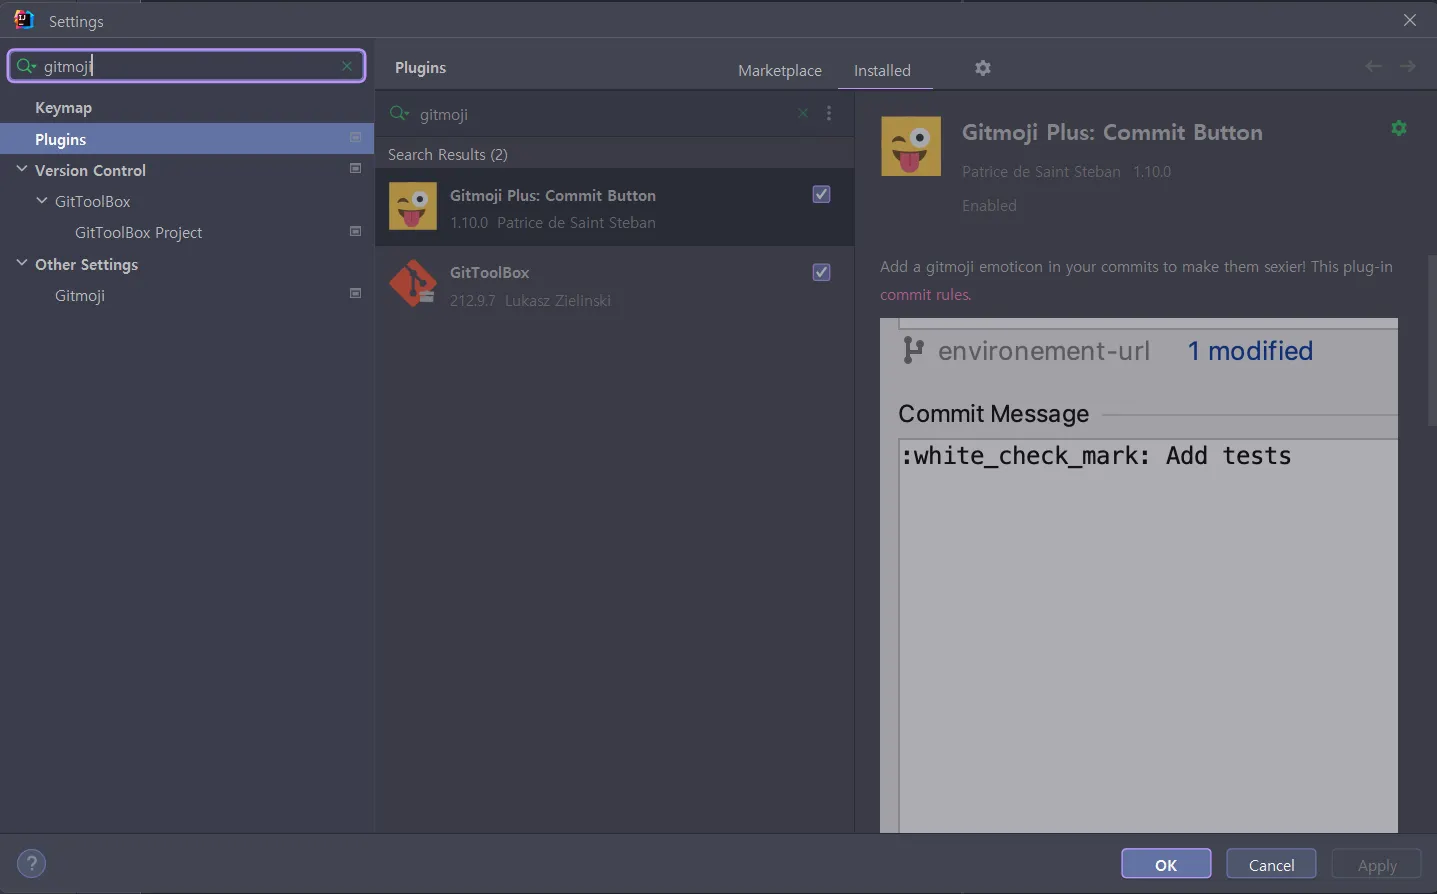Clear the settings search field text

[346, 66]
